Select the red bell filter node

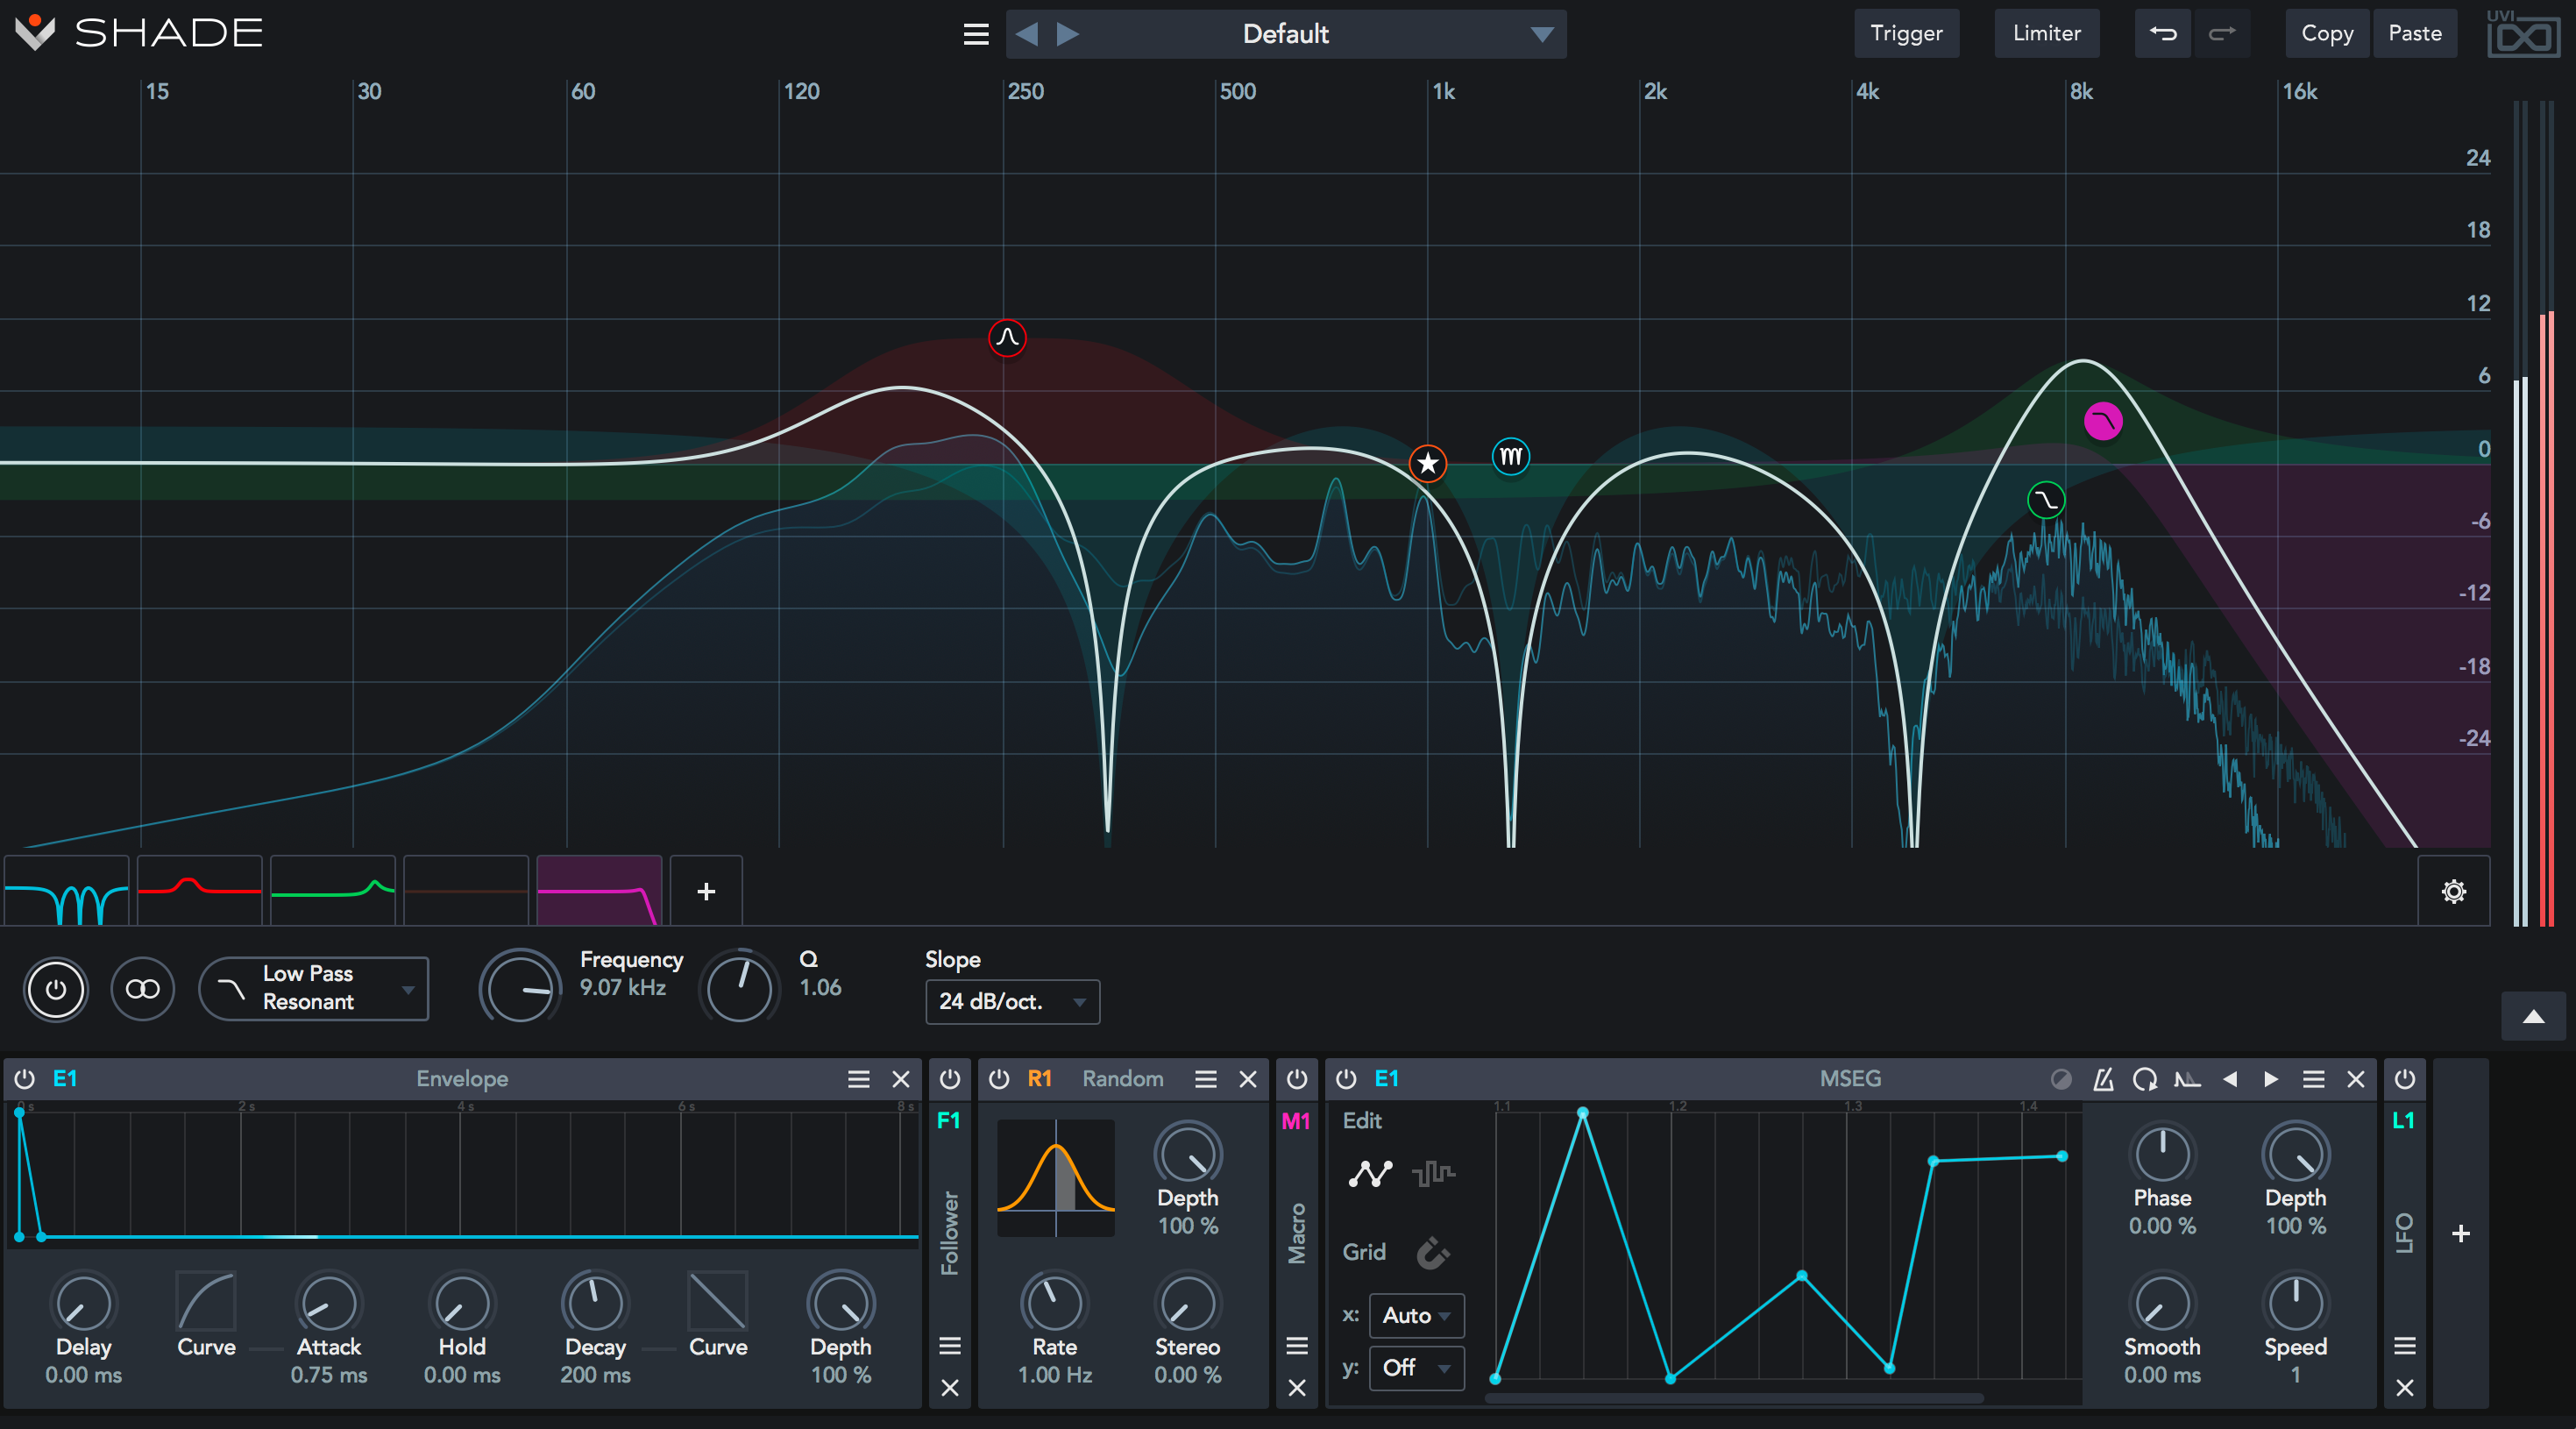click(x=1007, y=338)
